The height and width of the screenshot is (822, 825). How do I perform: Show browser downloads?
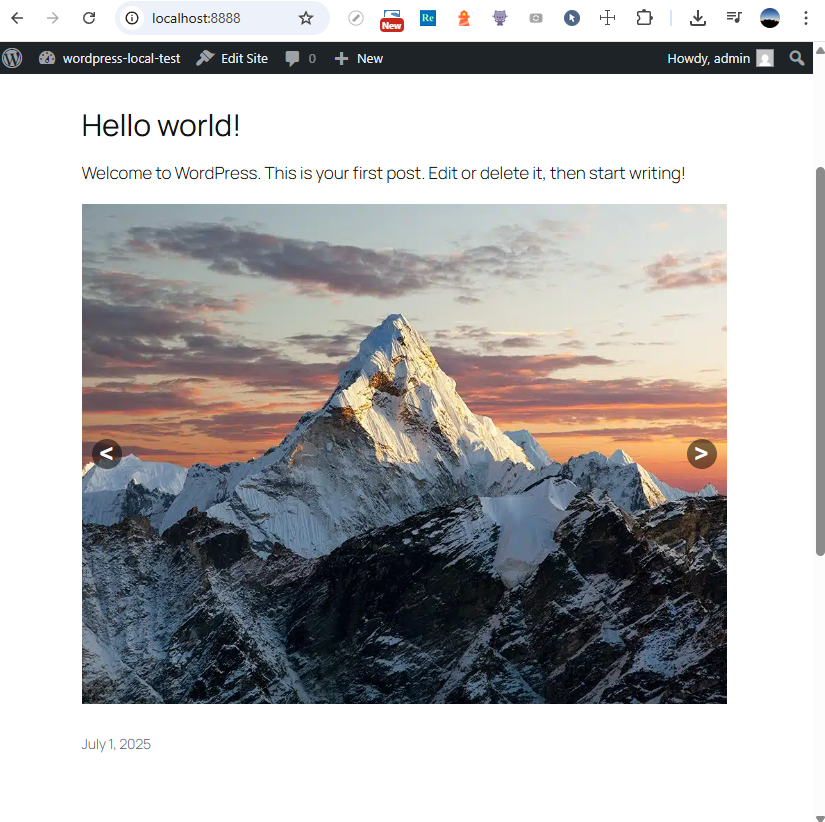(x=698, y=18)
